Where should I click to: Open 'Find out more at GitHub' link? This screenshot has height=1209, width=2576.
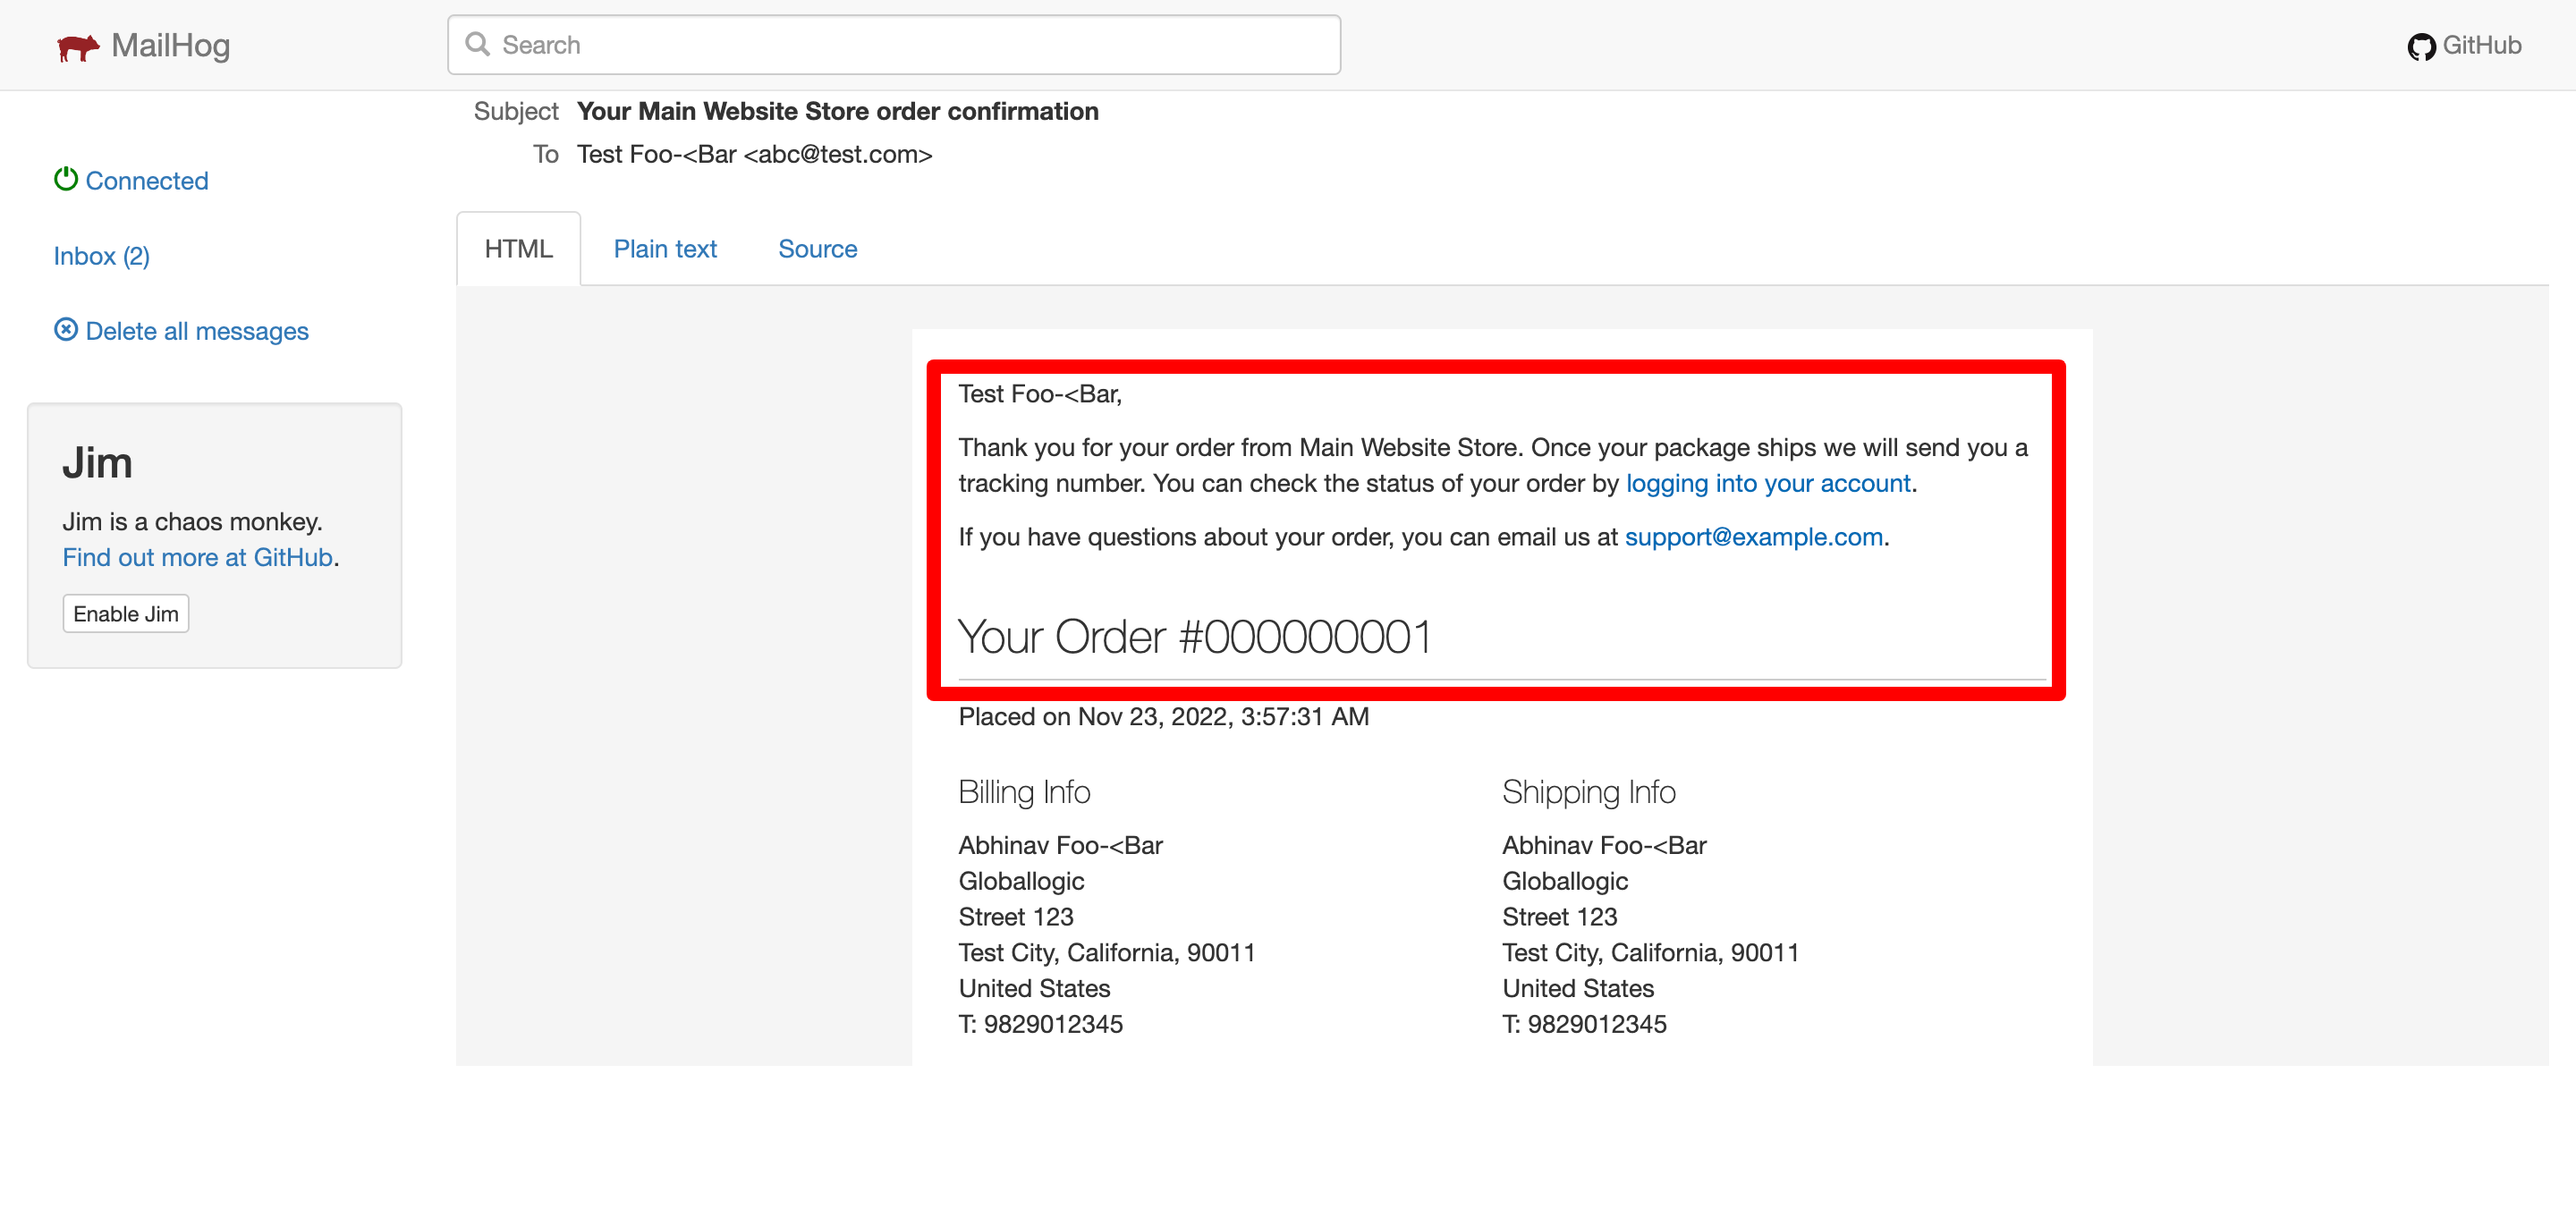coord(196,557)
